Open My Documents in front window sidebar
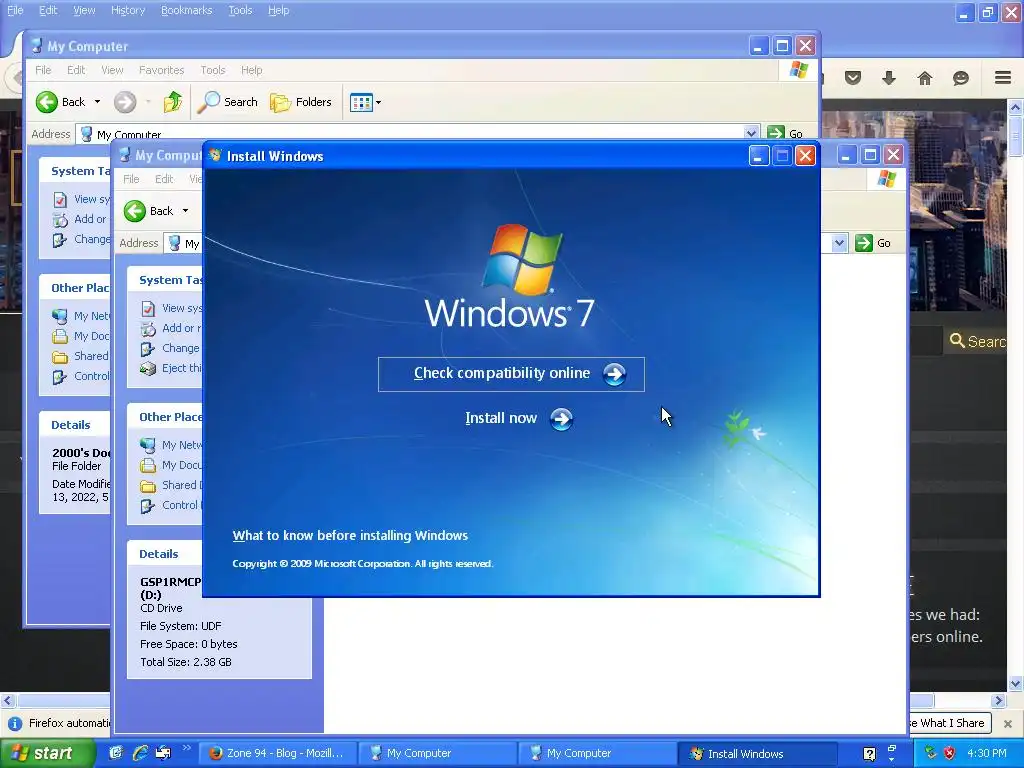The height and width of the screenshot is (768, 1024). point(182,465)
